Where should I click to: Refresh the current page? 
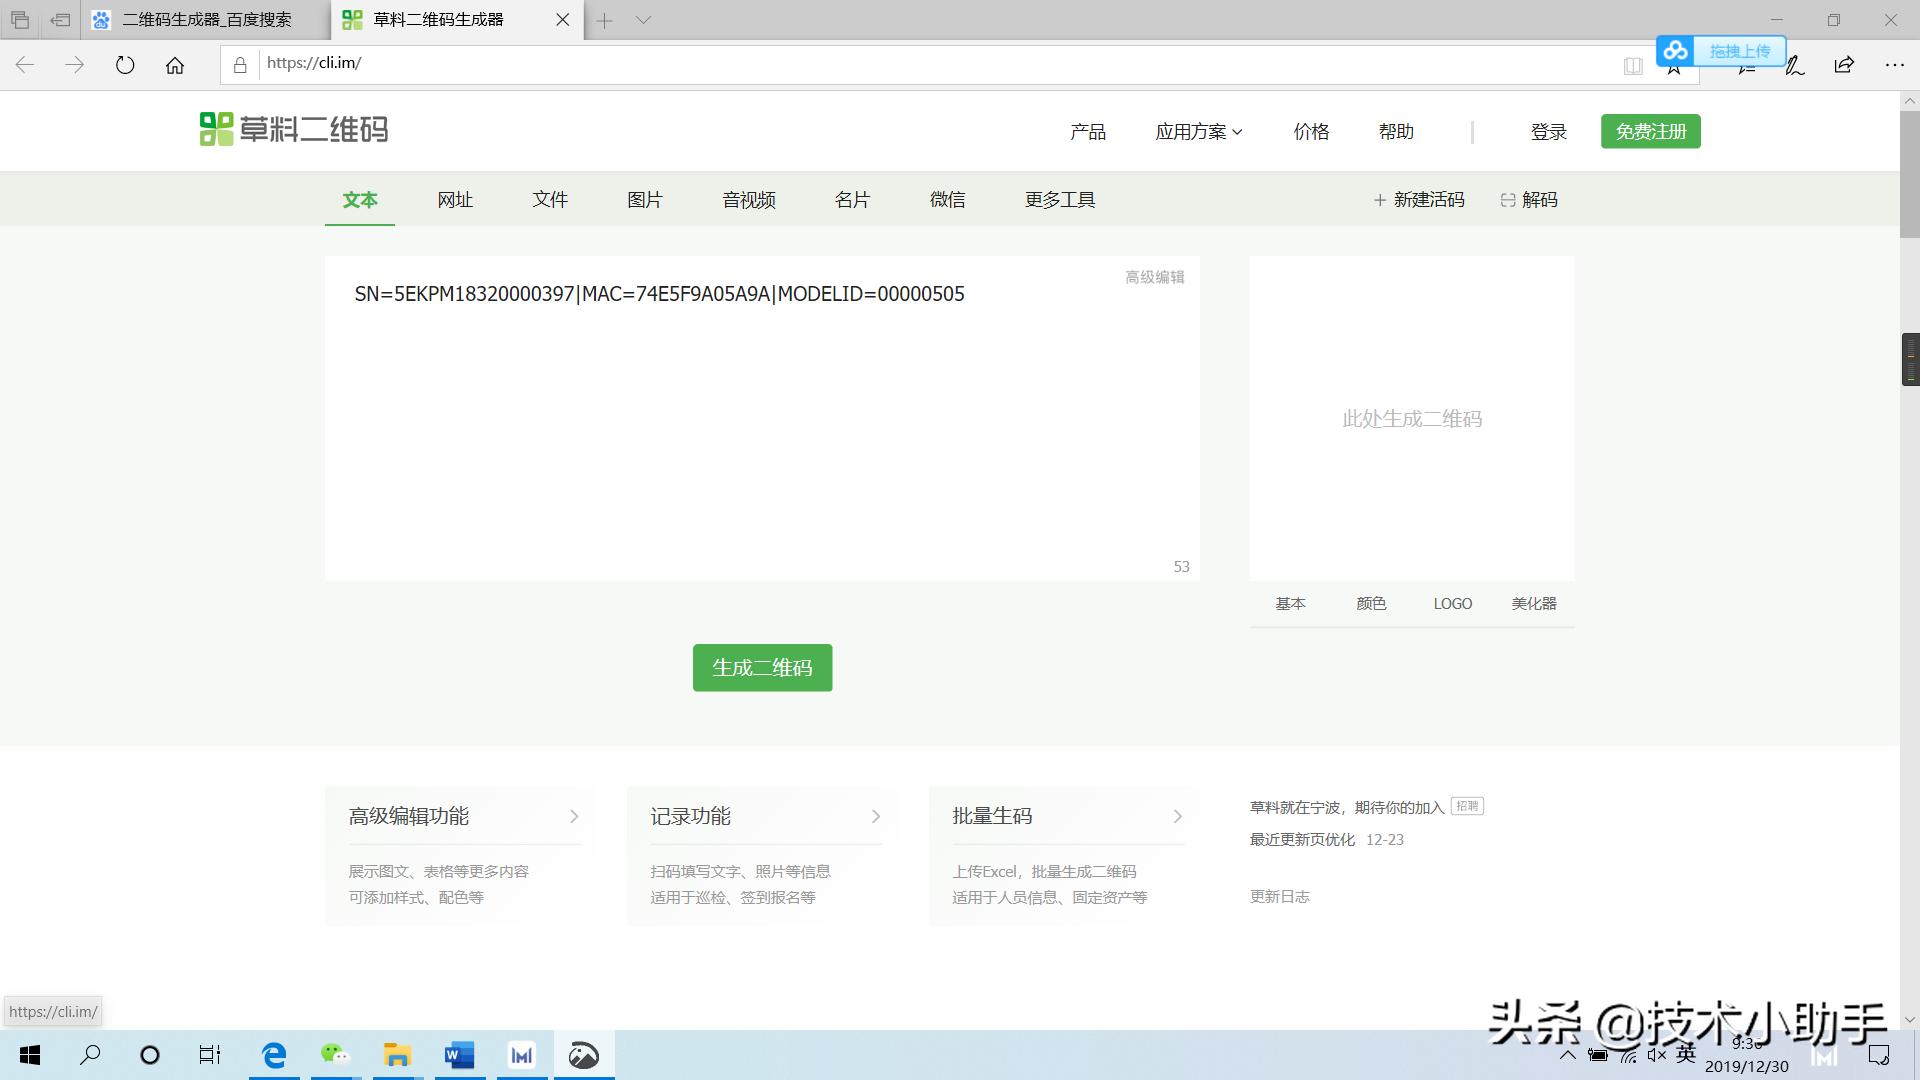point(124,63)
